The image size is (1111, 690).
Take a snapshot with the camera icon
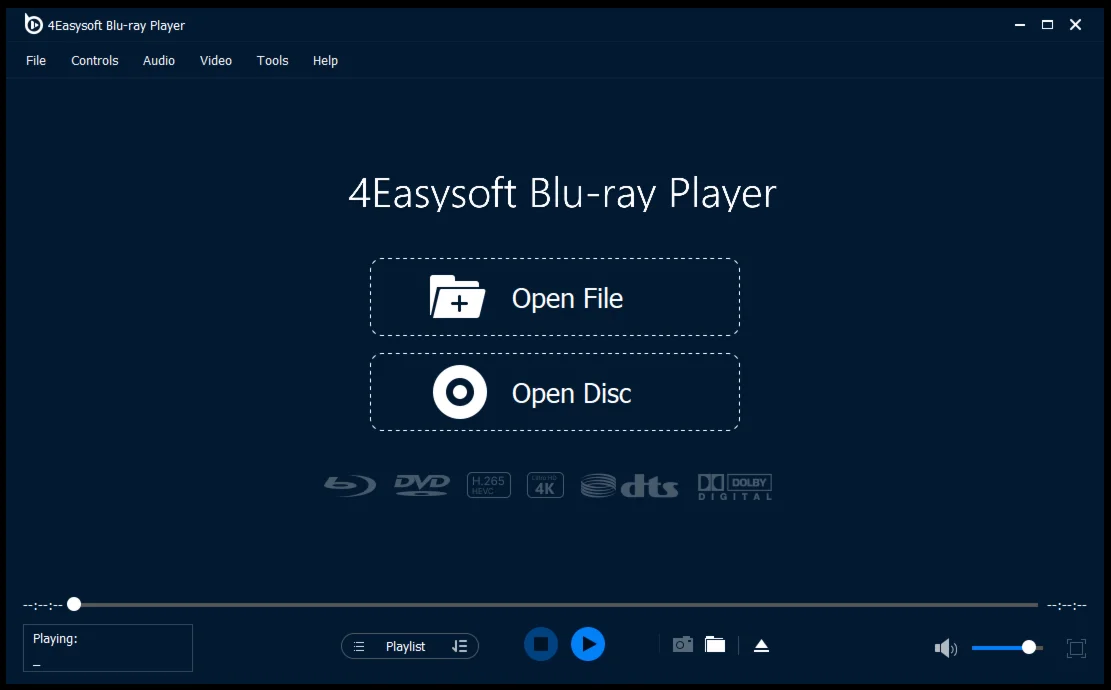(683, 645)
